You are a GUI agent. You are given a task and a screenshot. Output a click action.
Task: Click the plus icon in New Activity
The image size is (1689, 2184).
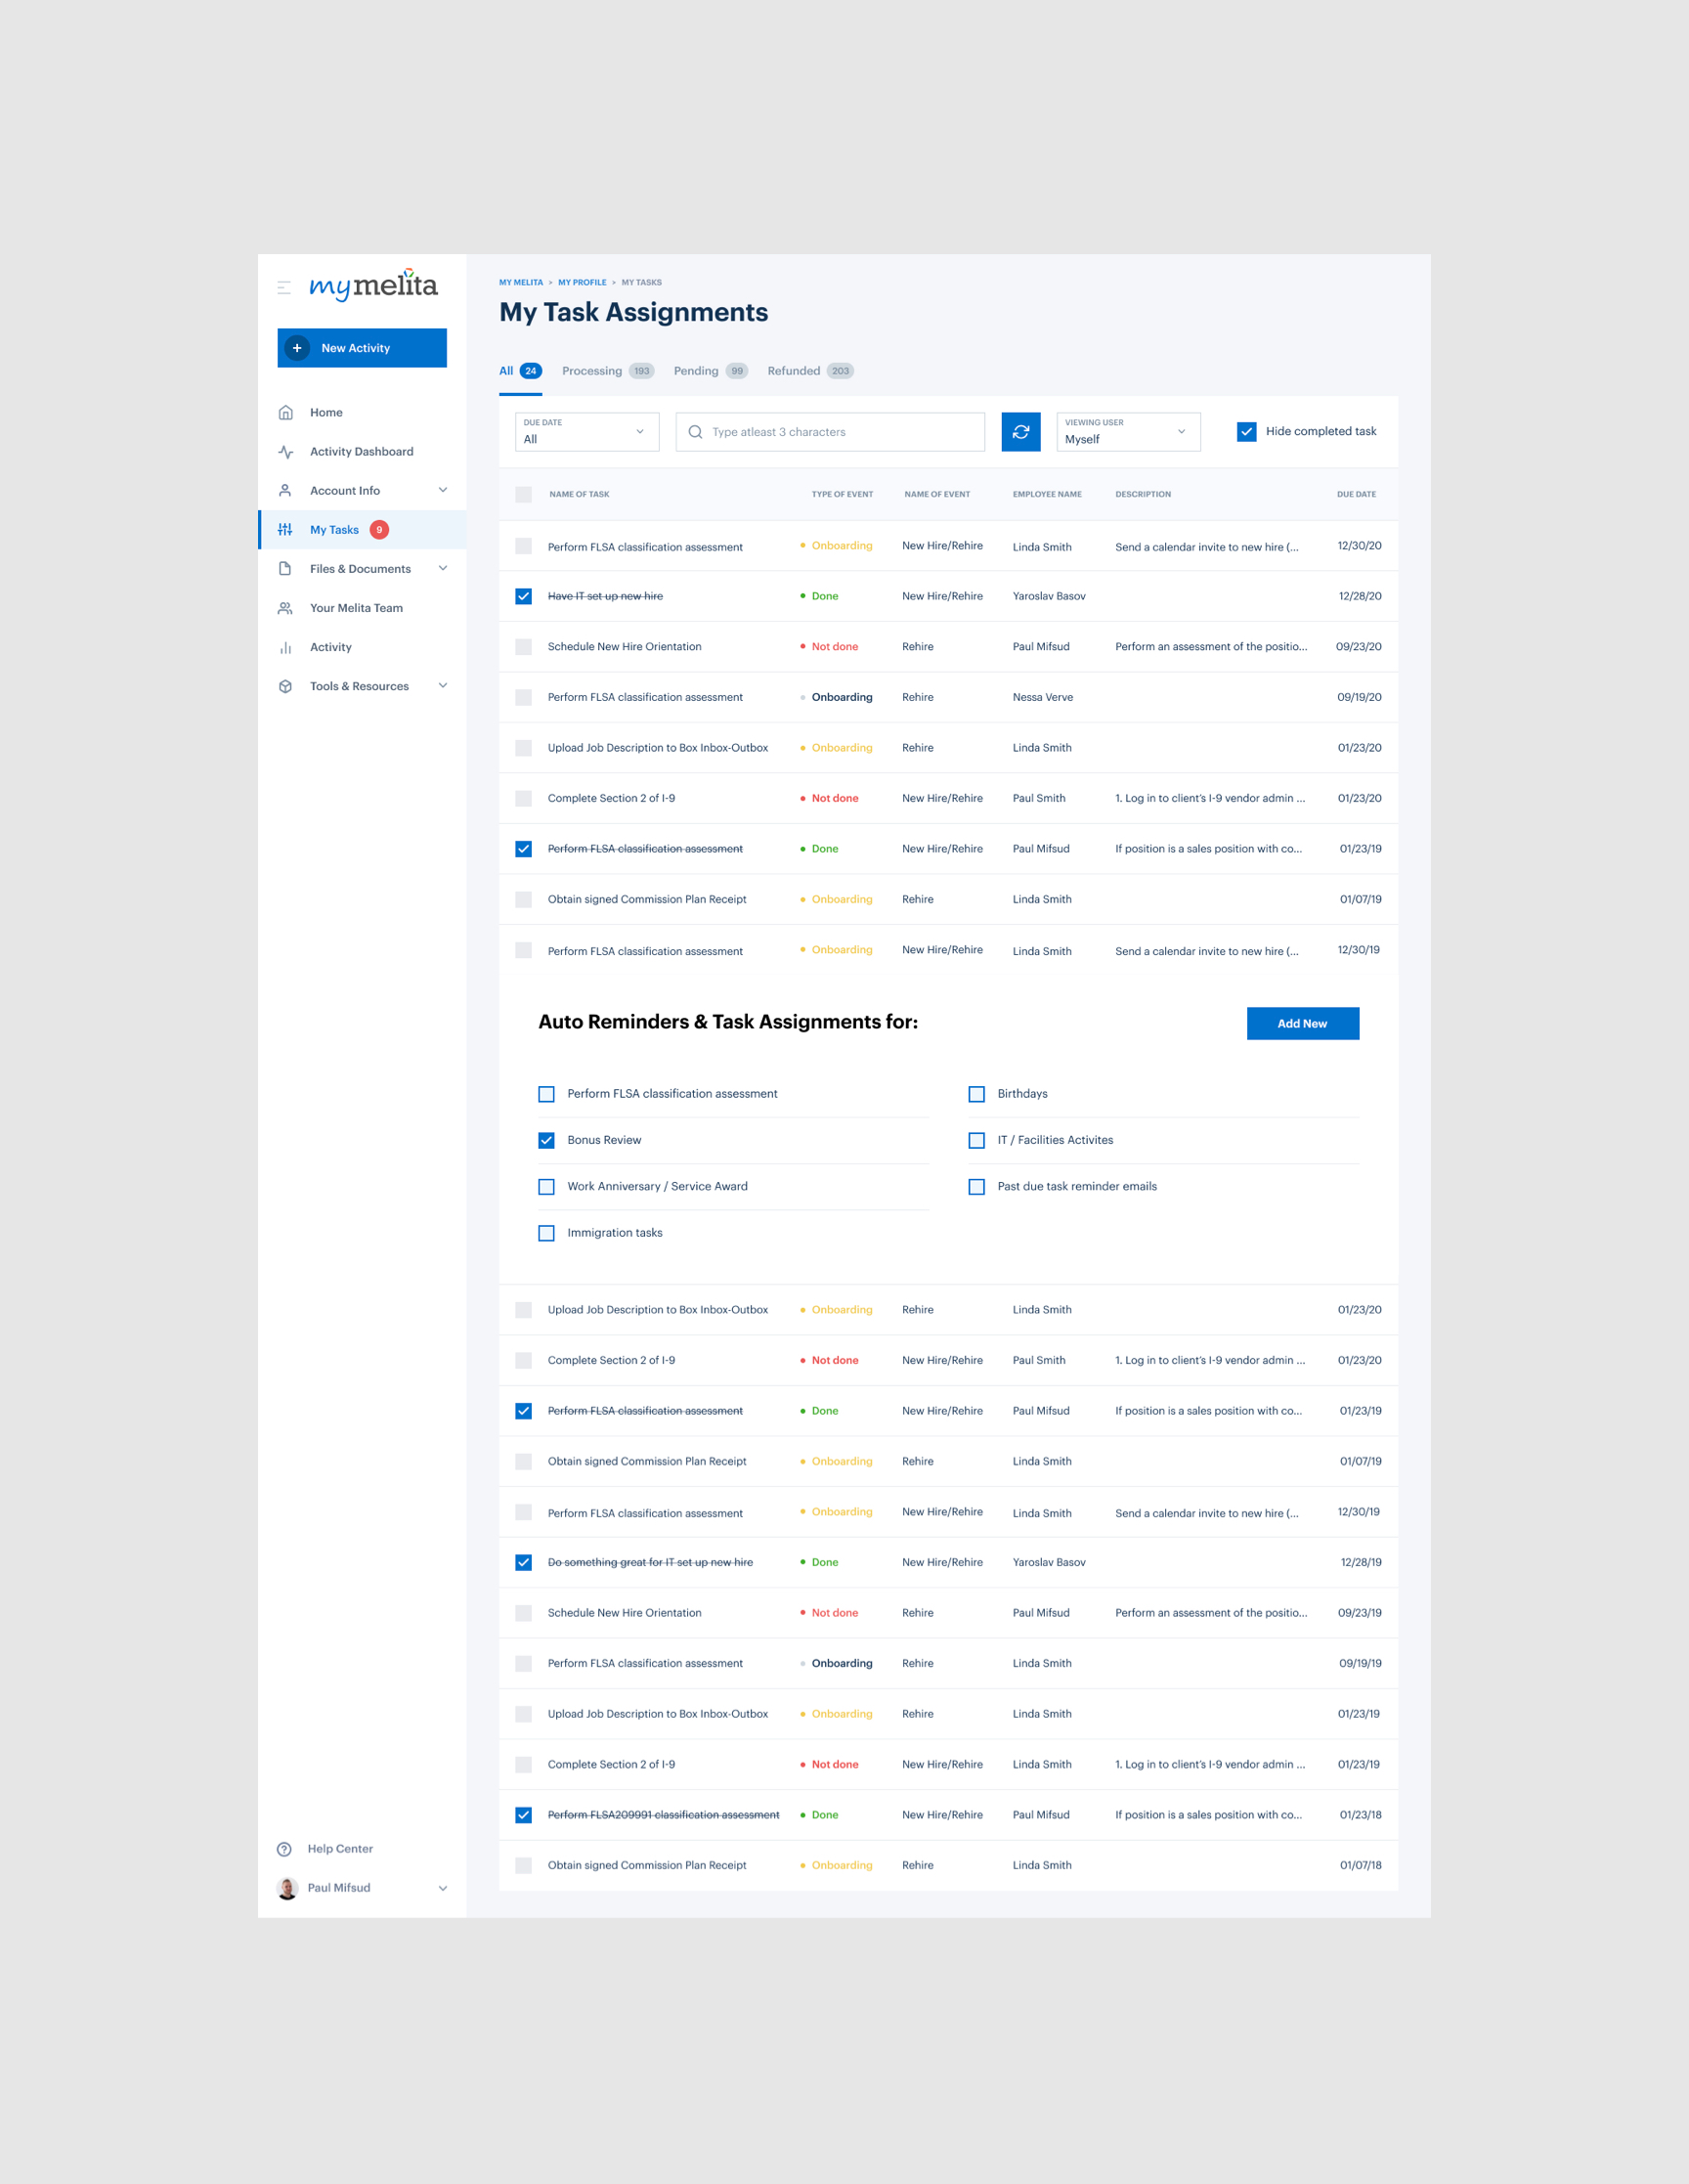[297, 348]
